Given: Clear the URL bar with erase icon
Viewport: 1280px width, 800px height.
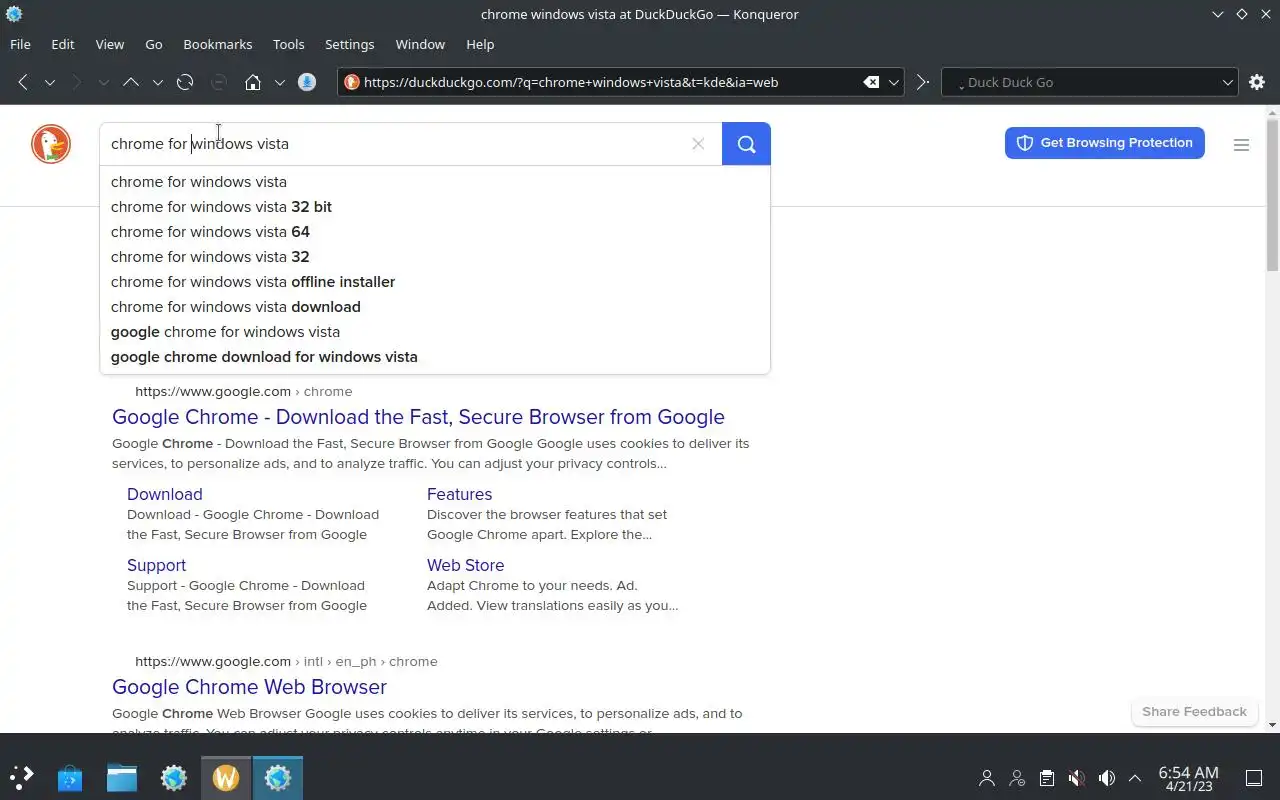Looking at the screenshot, I should 871,82.
